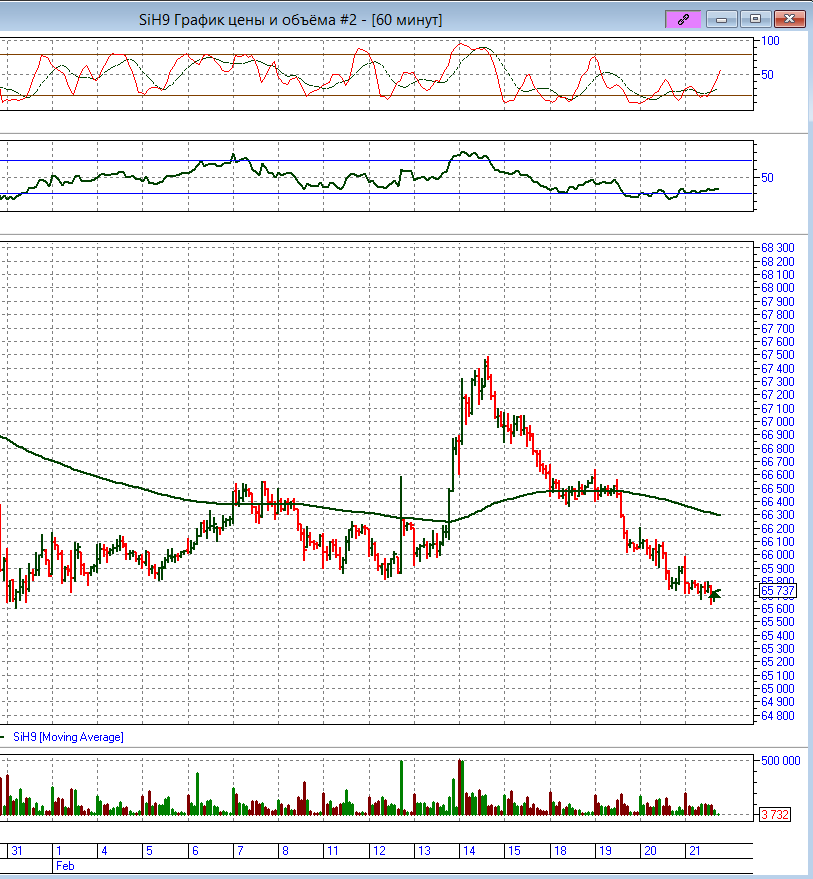
Task: Click the window title SiH9 График цены и объёма
Action: (290, 20)
